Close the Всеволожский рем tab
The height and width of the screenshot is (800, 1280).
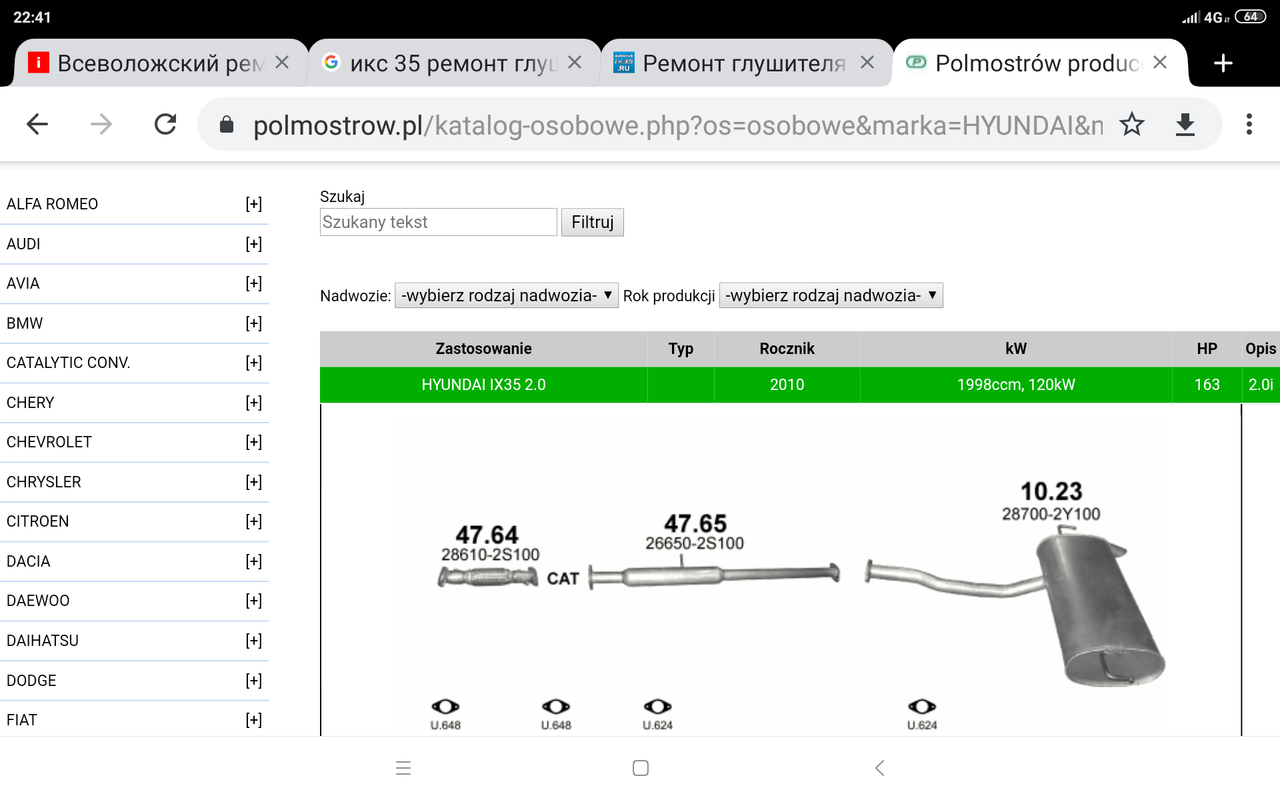(282, 62)
